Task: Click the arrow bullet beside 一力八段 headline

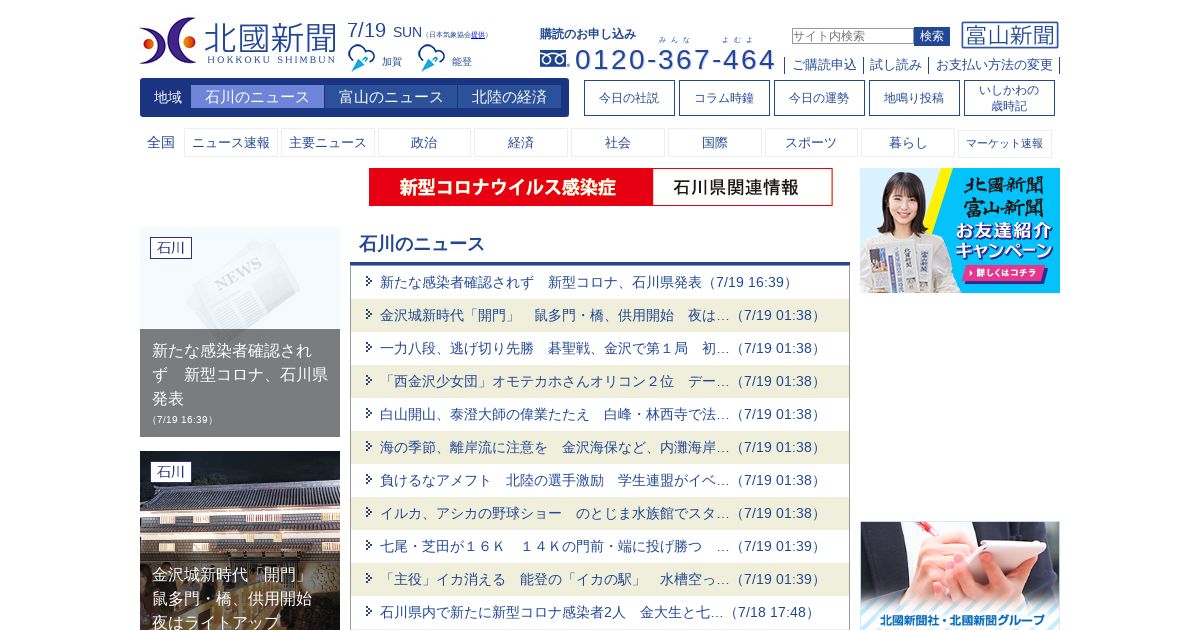Action: point(369,347)
